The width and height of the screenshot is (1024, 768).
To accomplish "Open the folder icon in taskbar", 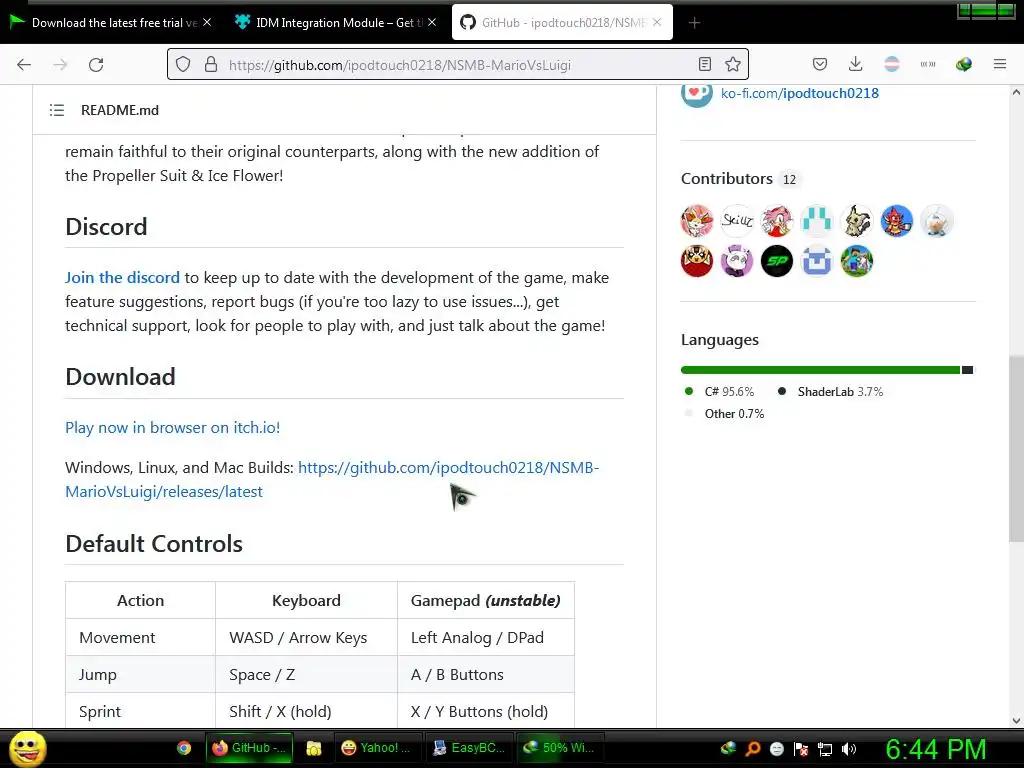I will [x=313, y=748].
